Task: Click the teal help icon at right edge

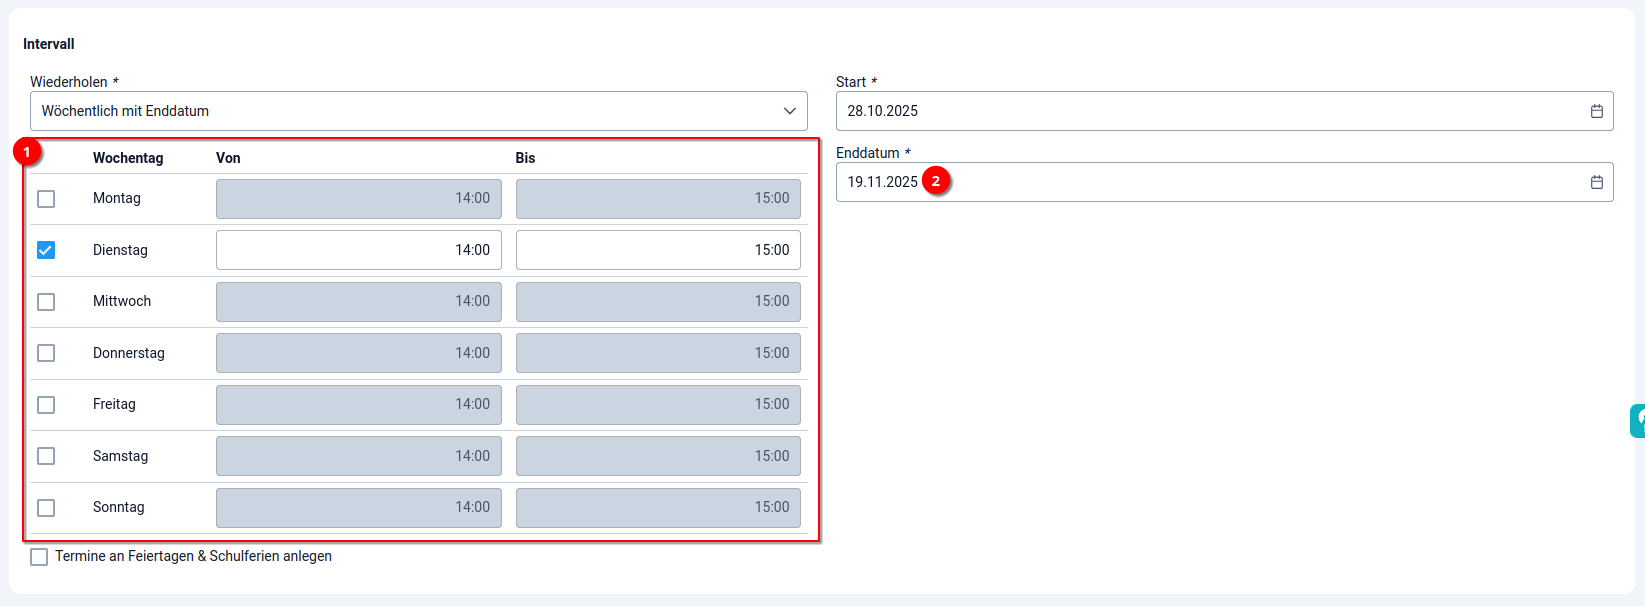Action: pyautogui.click(x=1638, y=421)
